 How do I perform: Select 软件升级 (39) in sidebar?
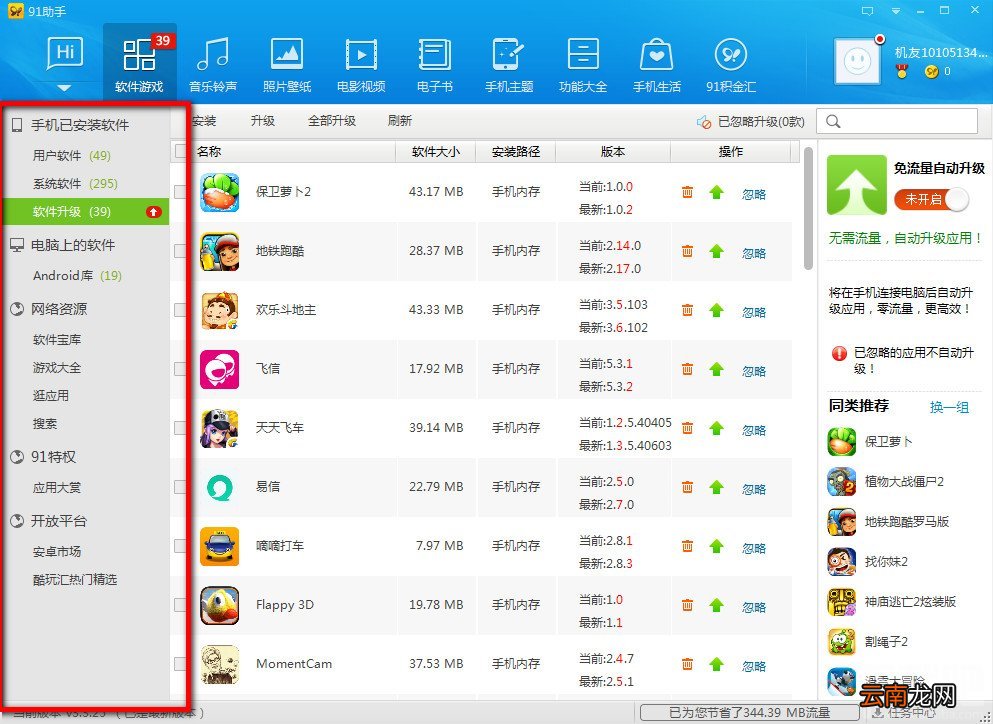click(87, 212)
